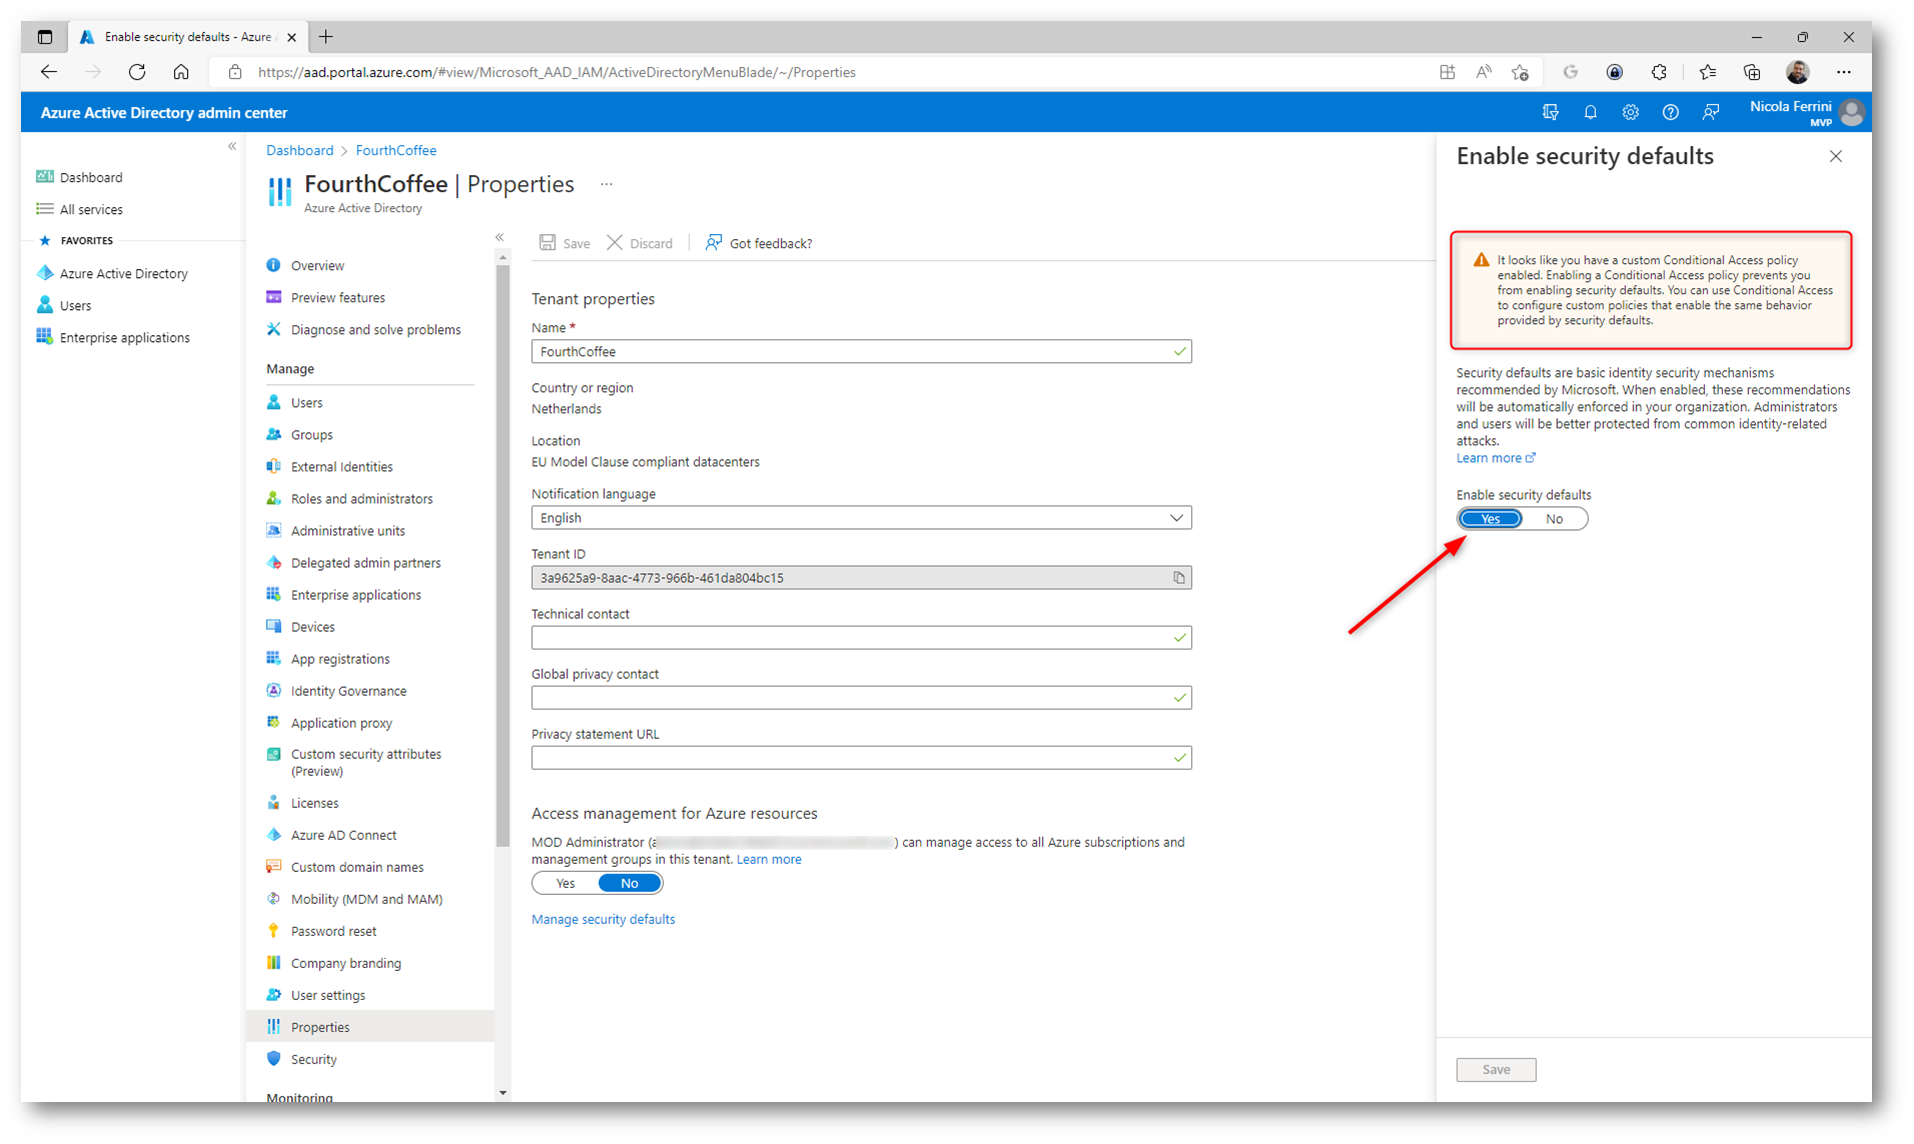Click the help question mark icon
The height and width of the screenshot is (1144, 1914).
click(x=1670, y=113)
